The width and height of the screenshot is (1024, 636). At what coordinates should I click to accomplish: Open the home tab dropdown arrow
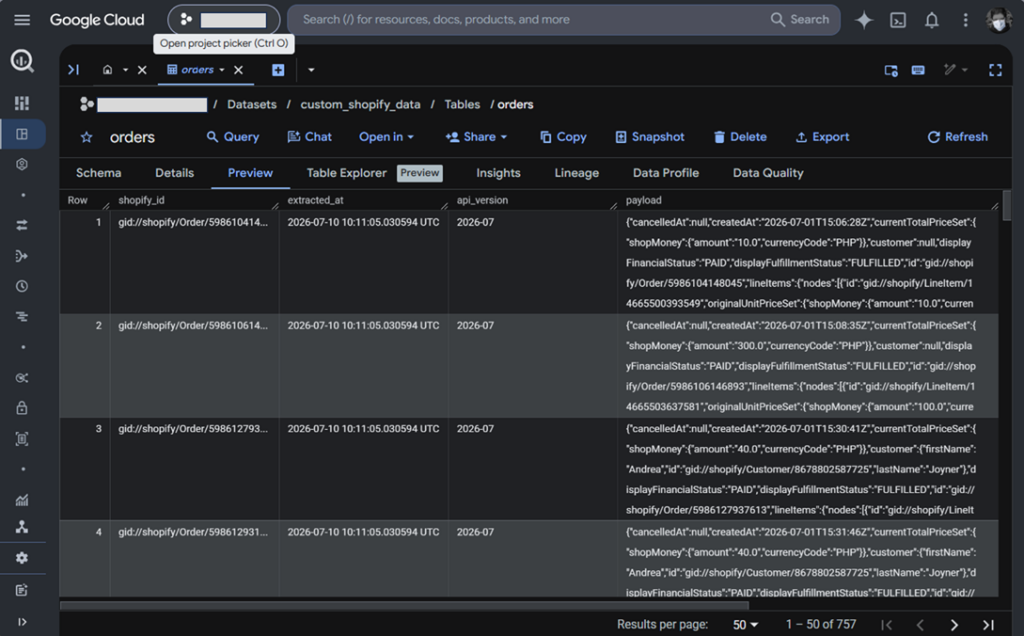[125, 70]
